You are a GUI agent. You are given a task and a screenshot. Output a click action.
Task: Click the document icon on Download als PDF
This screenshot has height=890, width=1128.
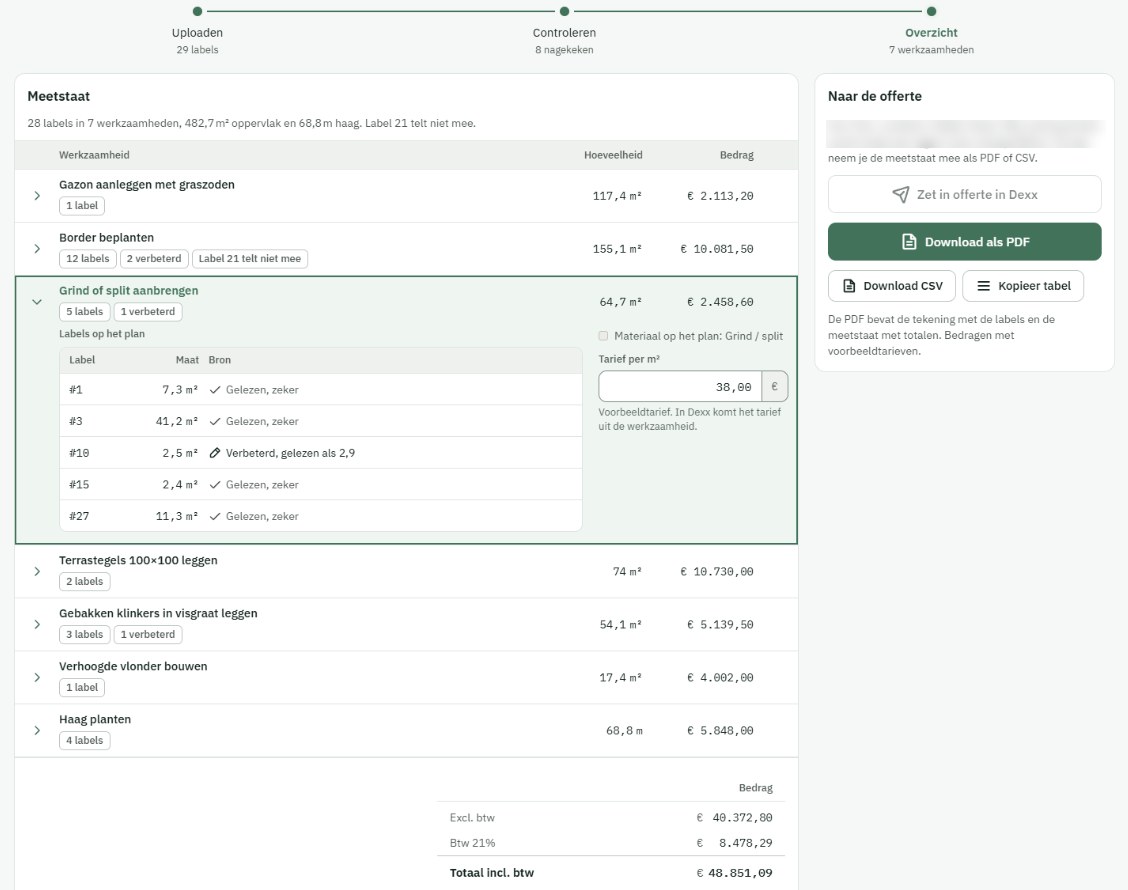909,242
